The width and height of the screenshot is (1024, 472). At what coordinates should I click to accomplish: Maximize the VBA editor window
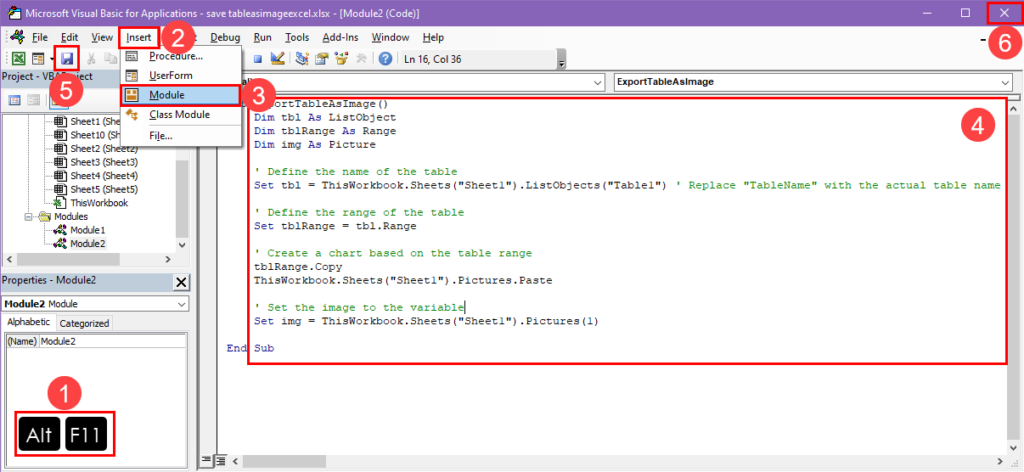pyautogui.click(x=965, y=13)
